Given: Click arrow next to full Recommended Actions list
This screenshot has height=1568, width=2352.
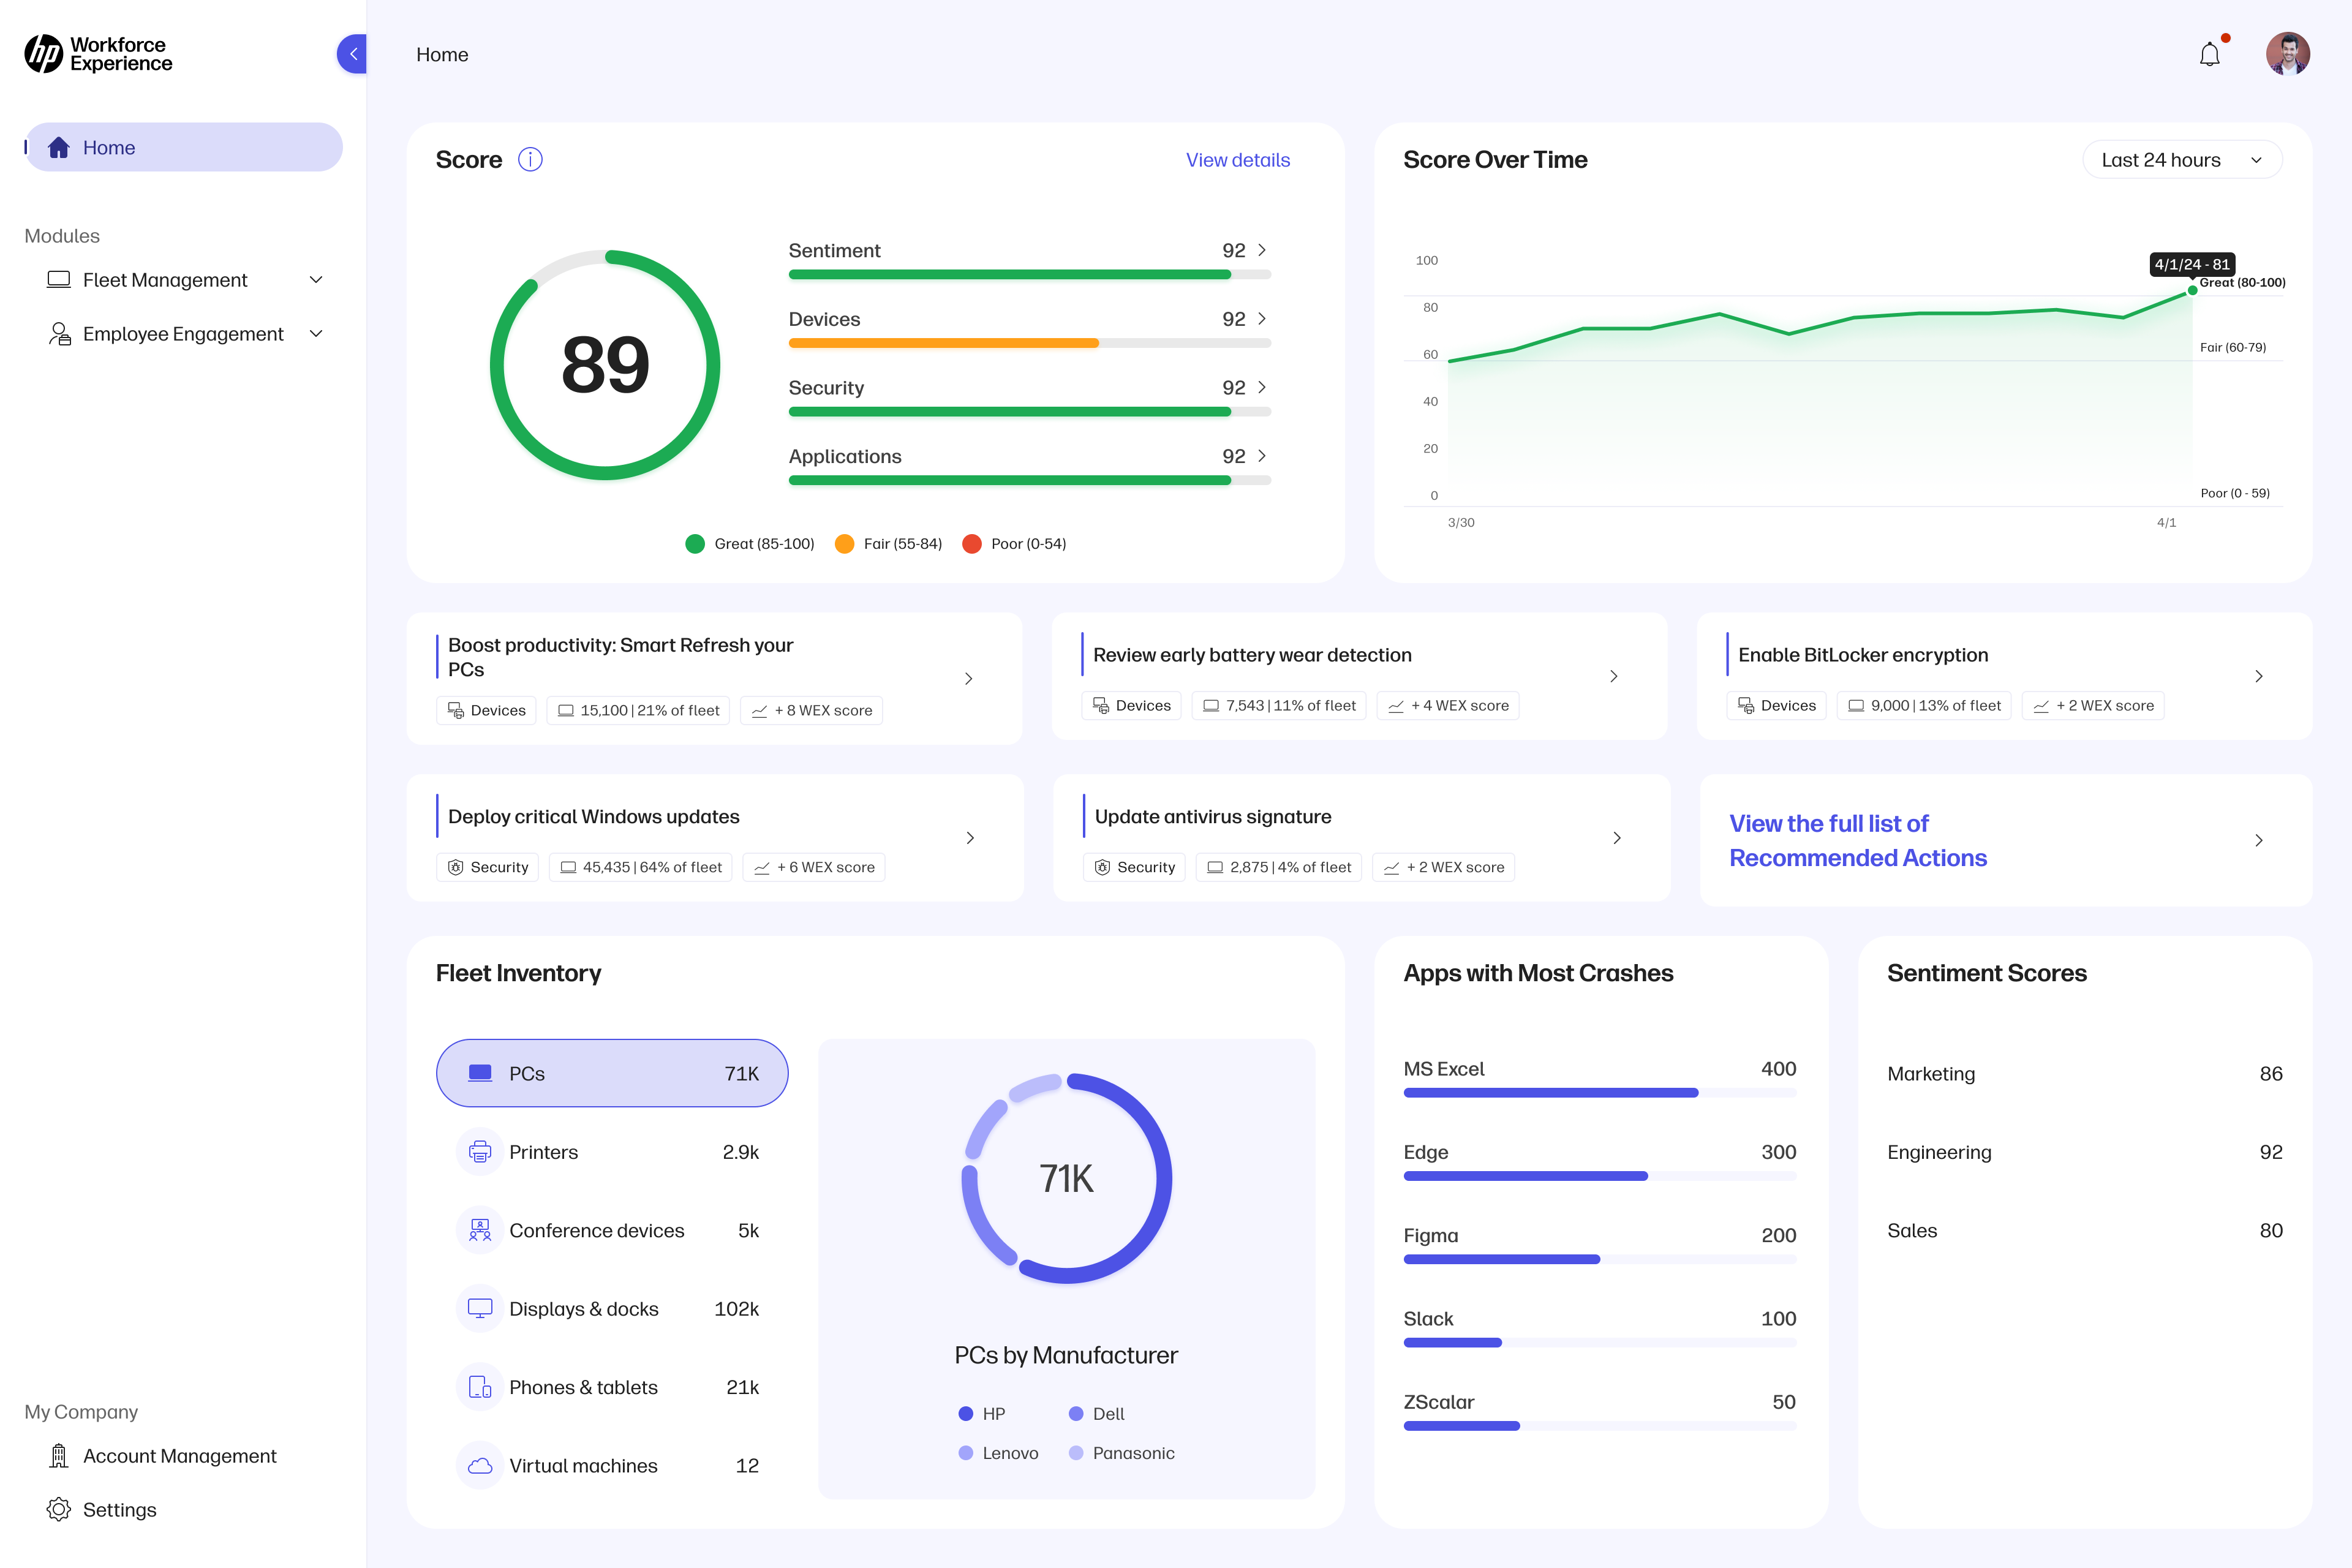Looking at the screenshot, I should (2259, 840).
